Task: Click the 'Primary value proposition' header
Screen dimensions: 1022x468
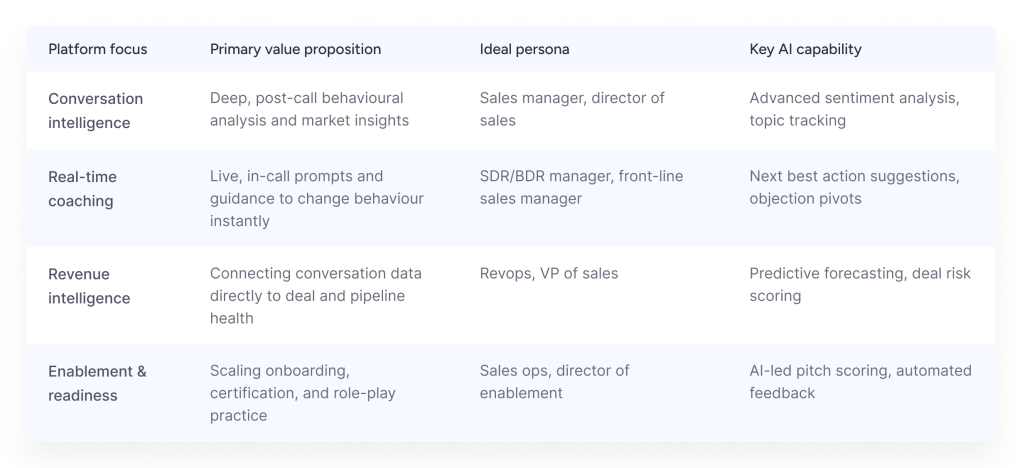Action: 295,49
